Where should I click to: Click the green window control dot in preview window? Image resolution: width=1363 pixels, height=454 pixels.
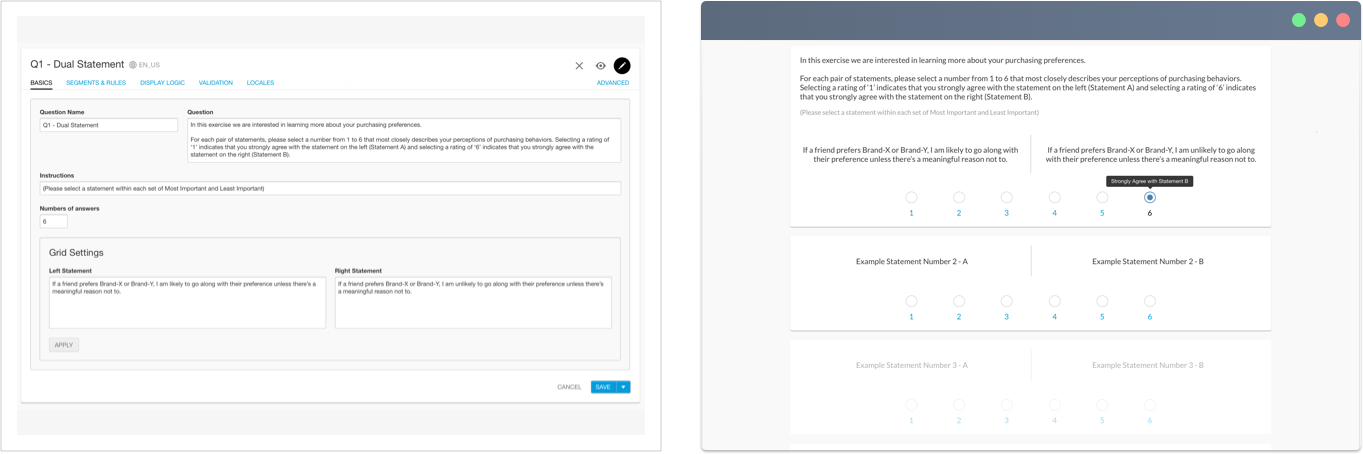(1299, 20)
